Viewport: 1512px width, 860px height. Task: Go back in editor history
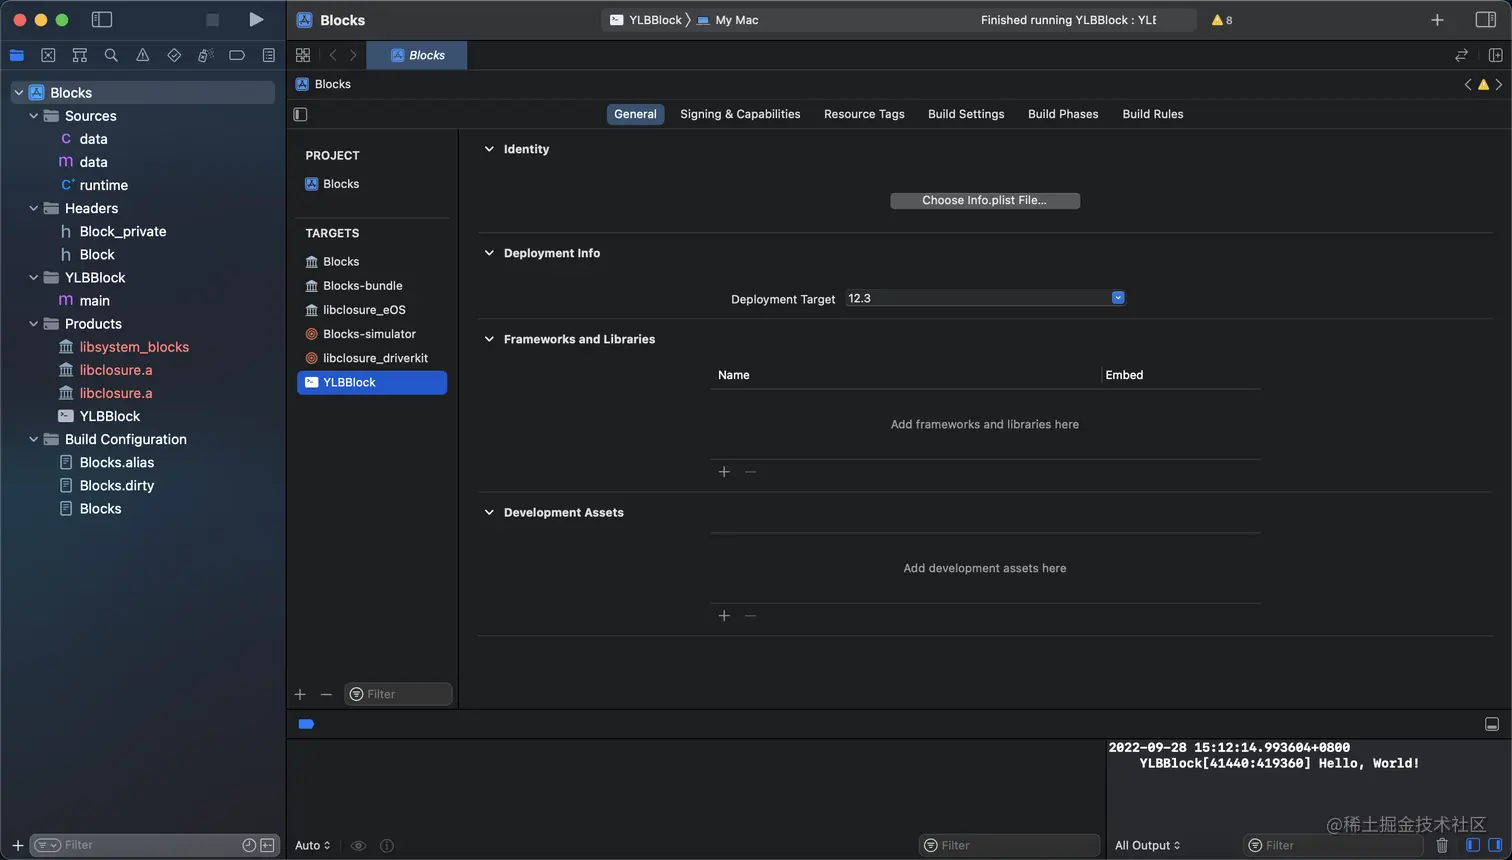point(333,55)
